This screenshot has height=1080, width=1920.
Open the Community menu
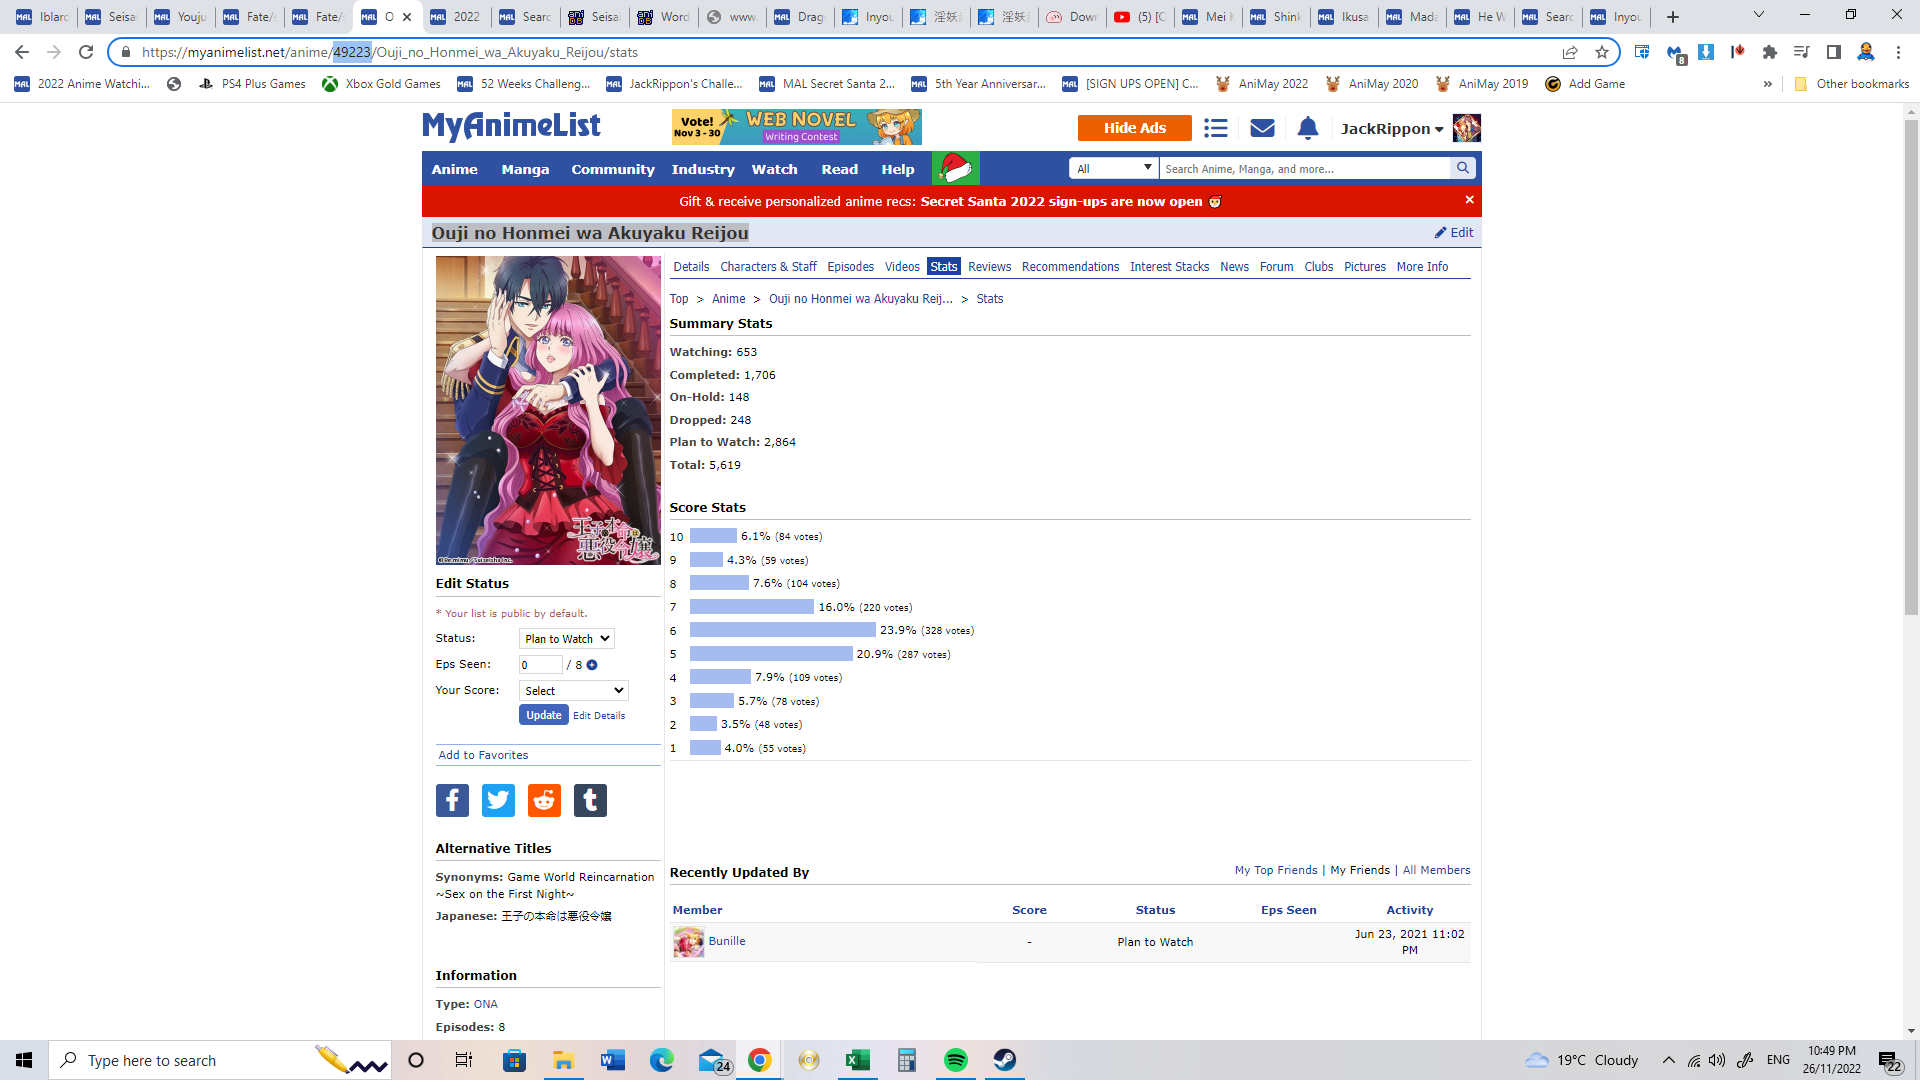[612, 169]
